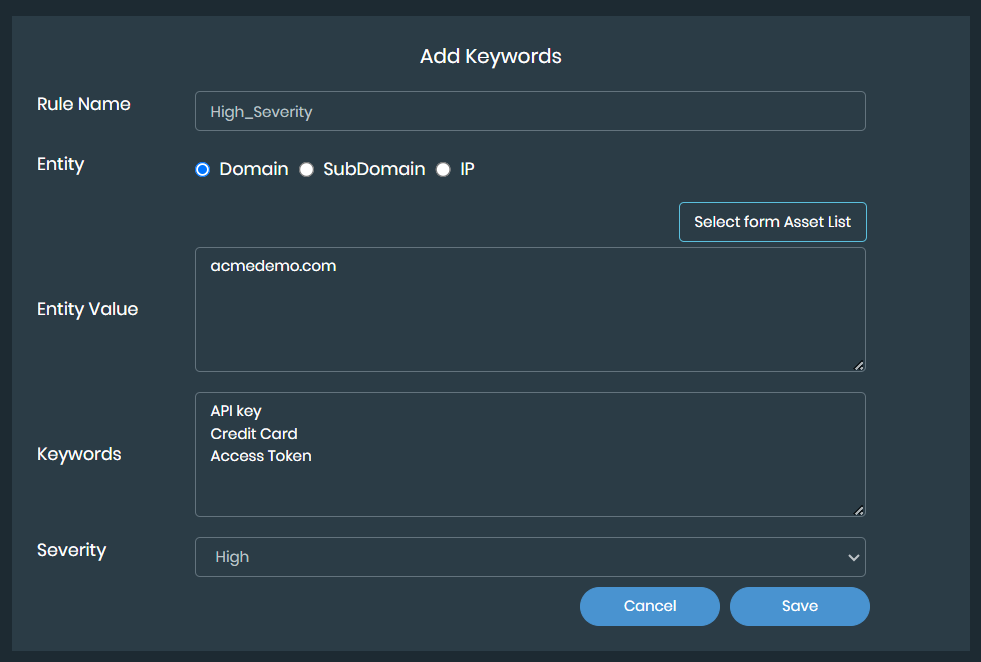The width and height of the screenshot is (981, 662).
Task: Click inside the Entity Value text area
Action: click(530, 320)
